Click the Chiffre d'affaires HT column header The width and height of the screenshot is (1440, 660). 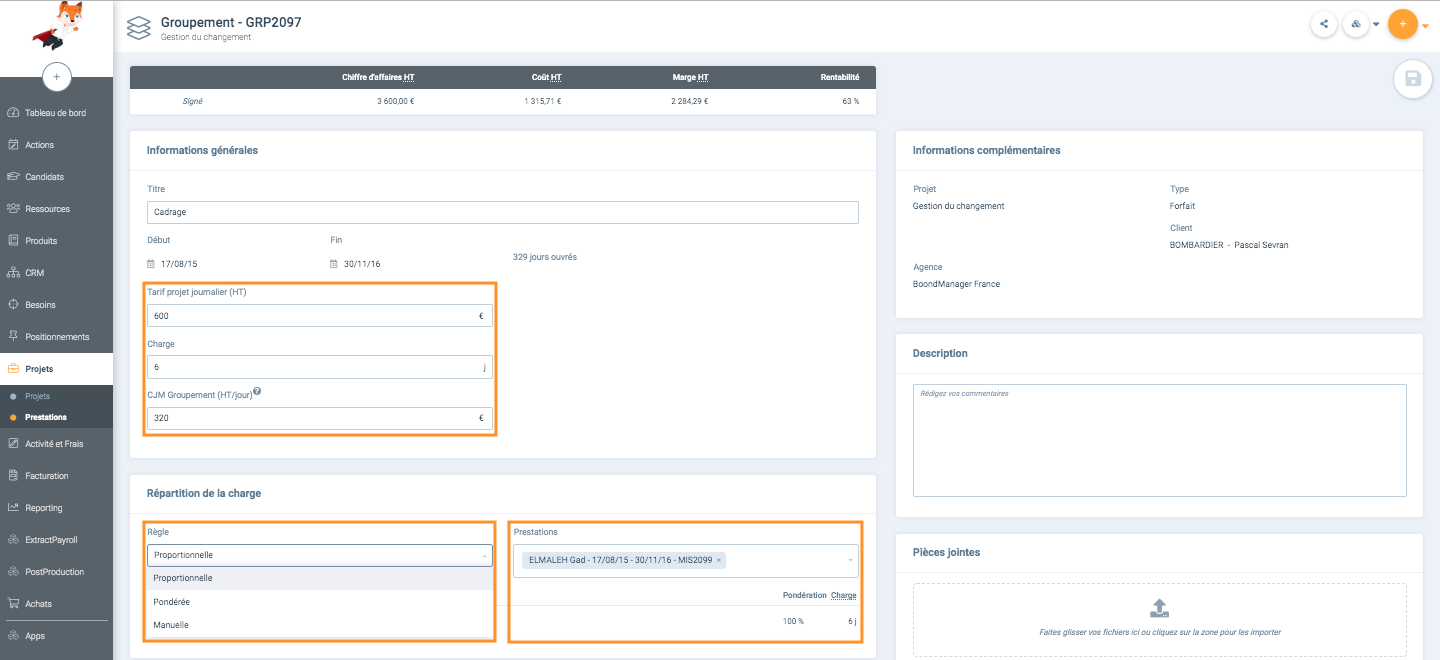(x=378, y=77)
